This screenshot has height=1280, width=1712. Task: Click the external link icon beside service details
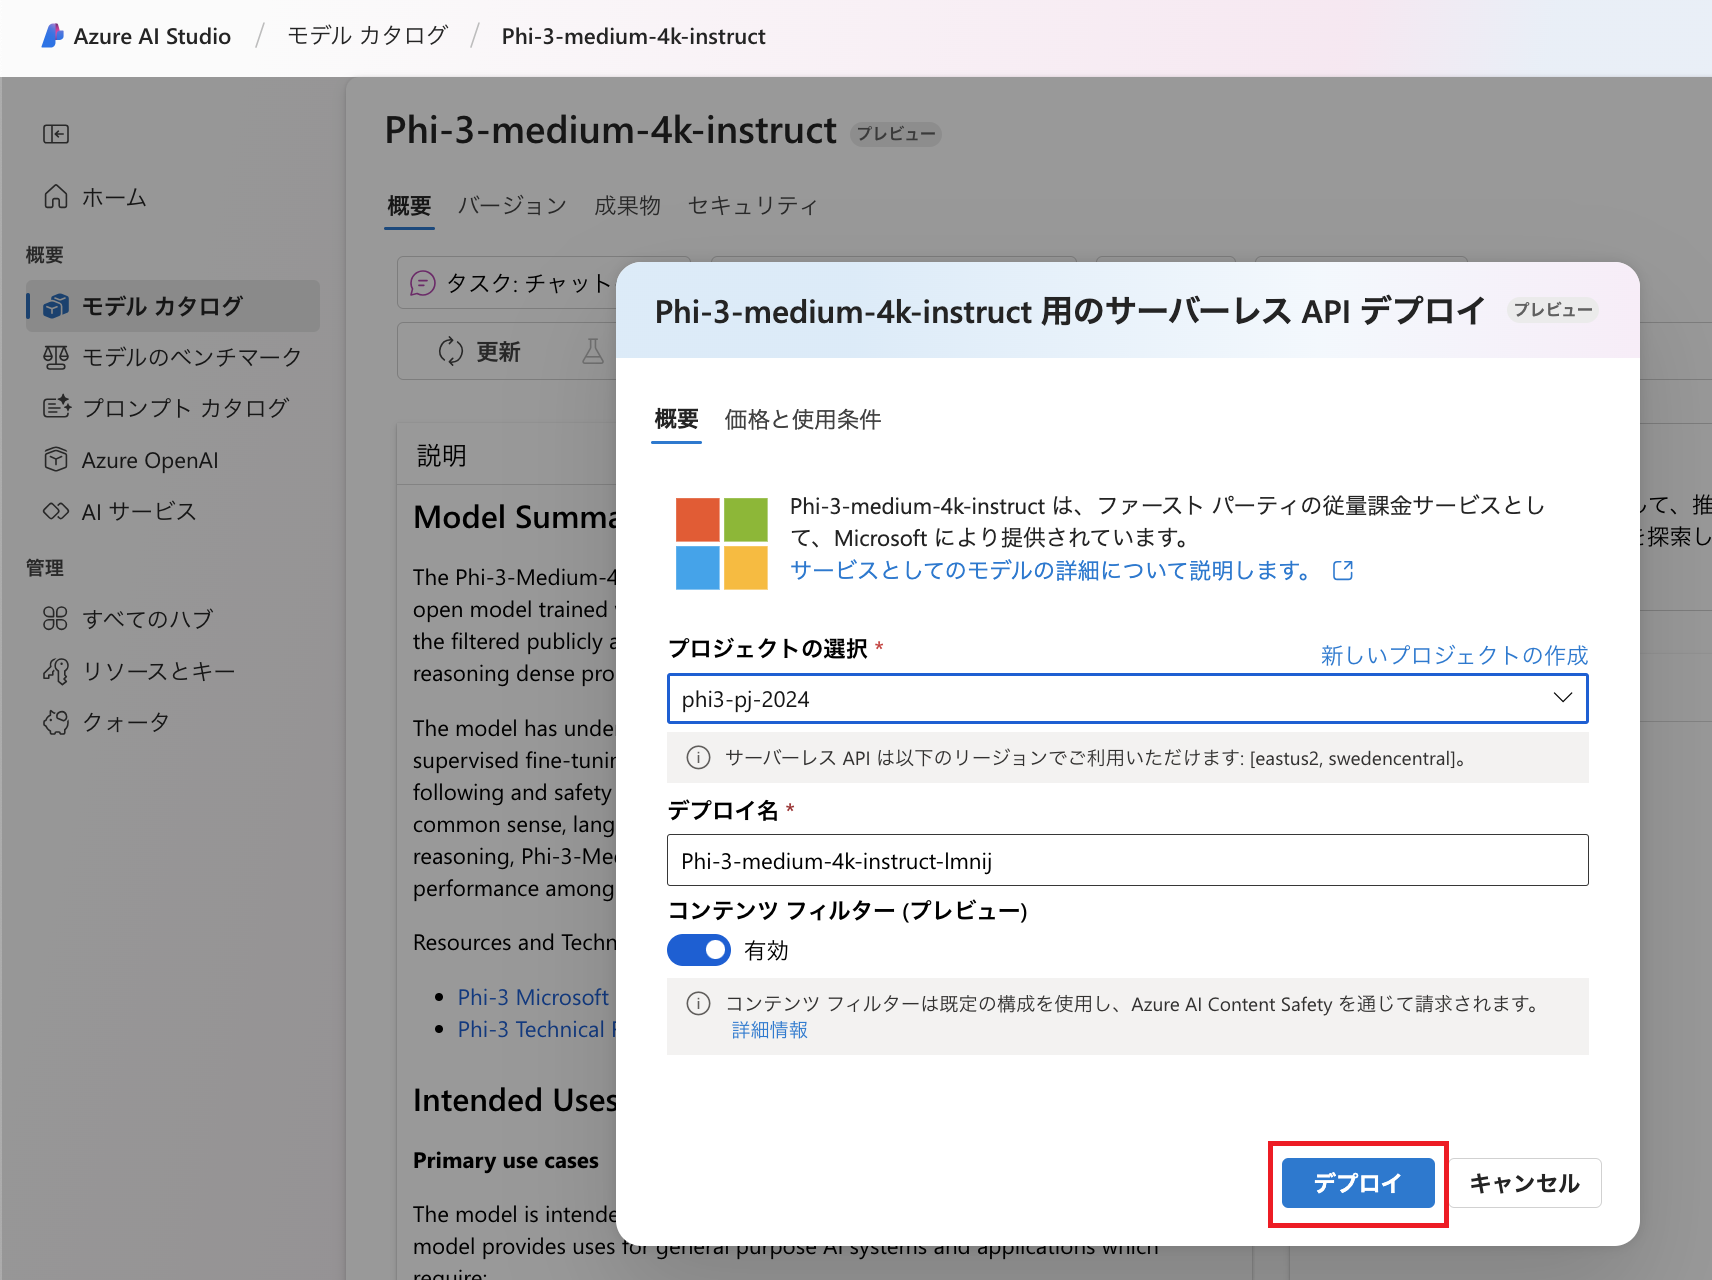1343,570
